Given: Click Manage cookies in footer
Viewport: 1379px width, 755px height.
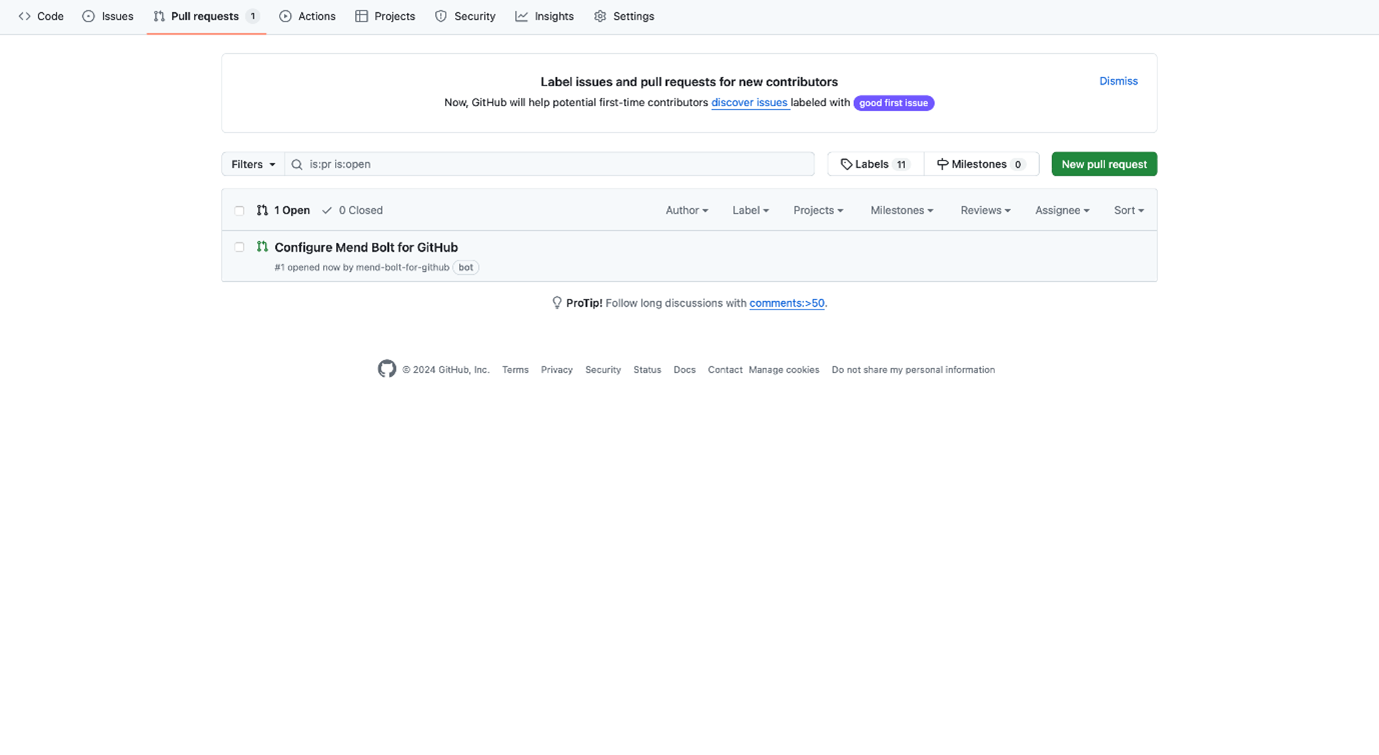Looking at the screenshot, I should pyautogui.click(x=784, y=370).
